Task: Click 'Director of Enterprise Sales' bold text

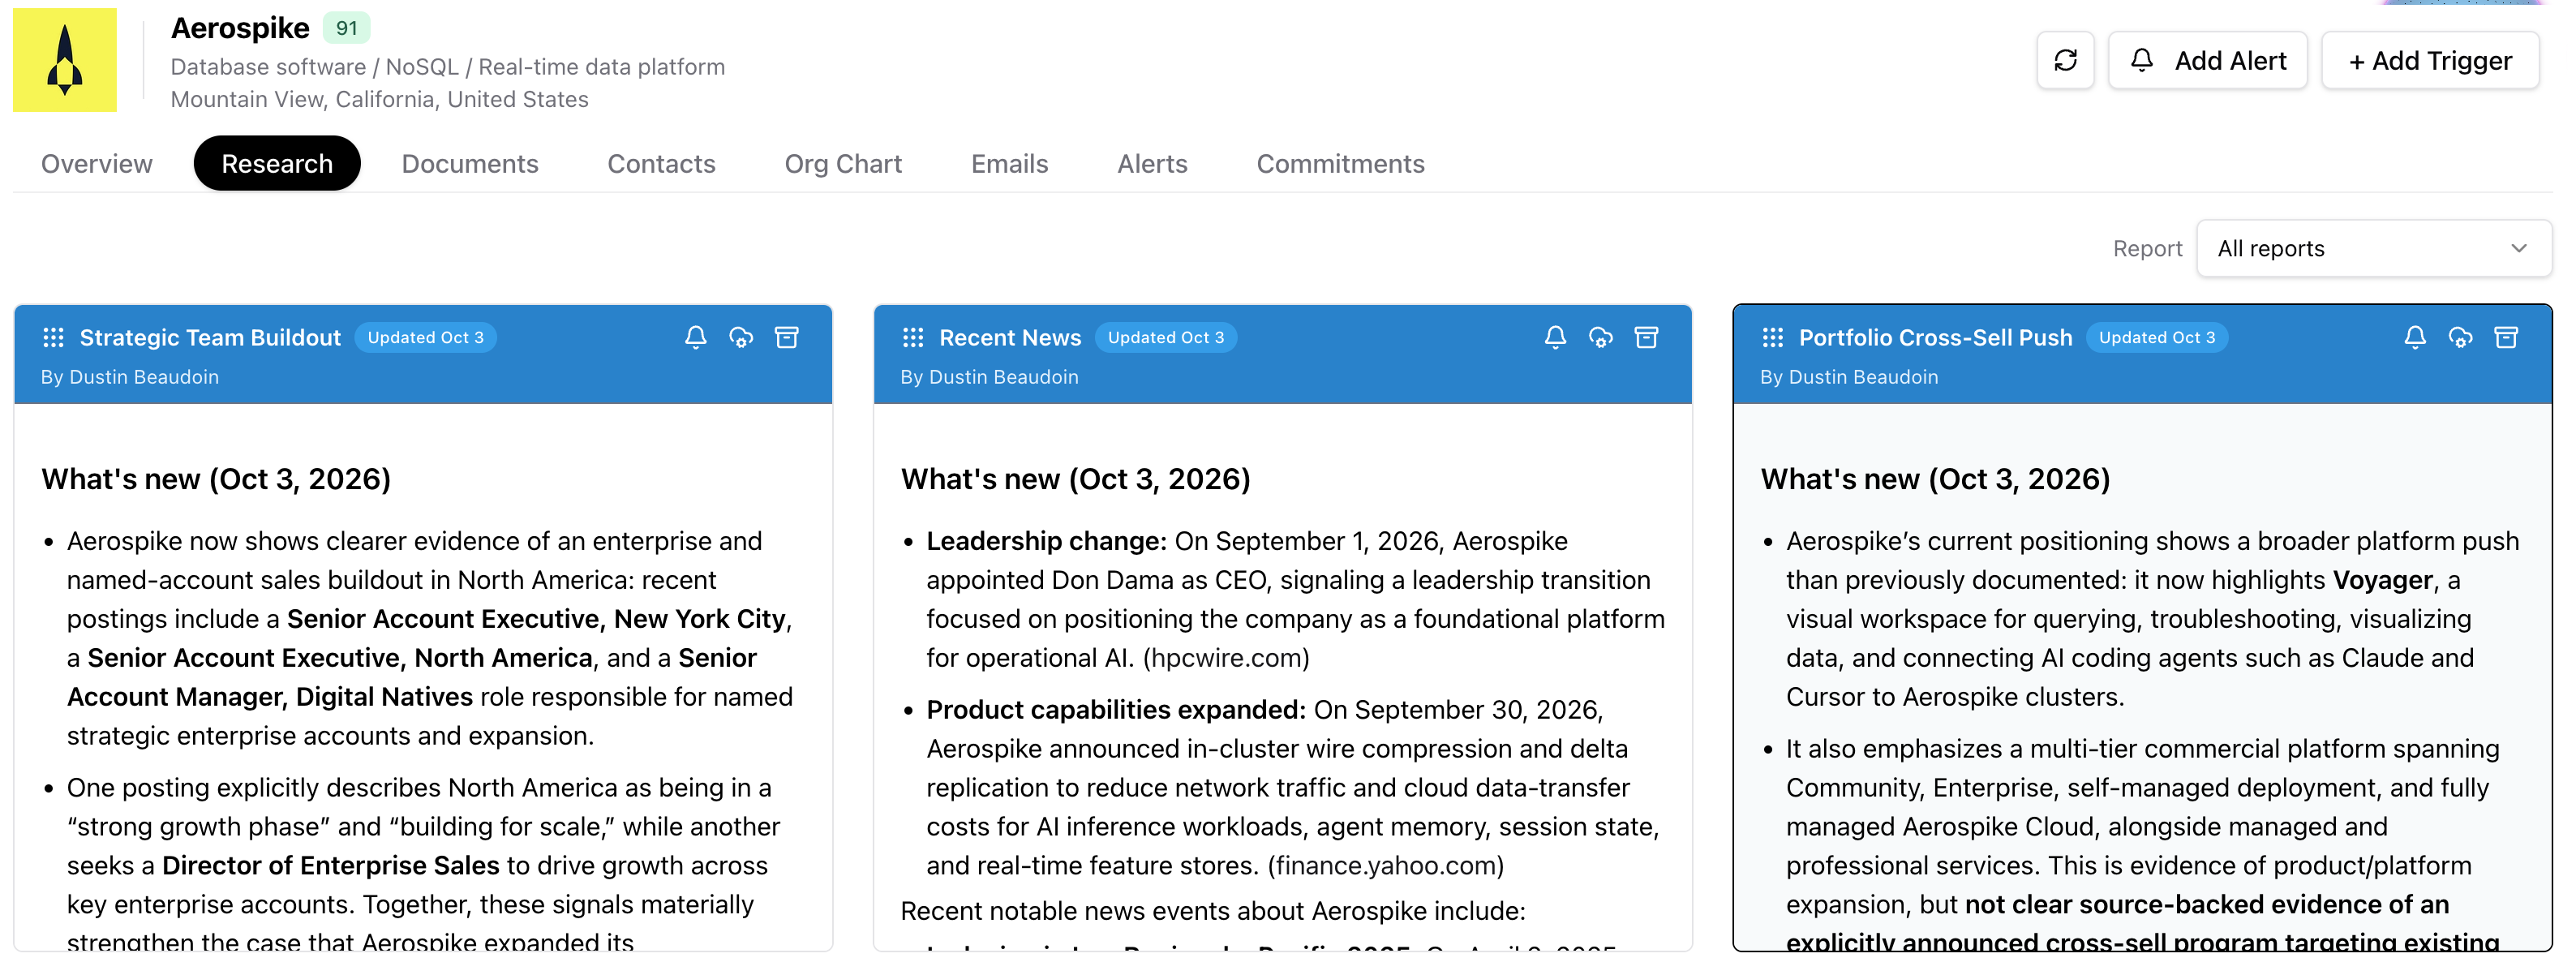Action: coord(331,866)
